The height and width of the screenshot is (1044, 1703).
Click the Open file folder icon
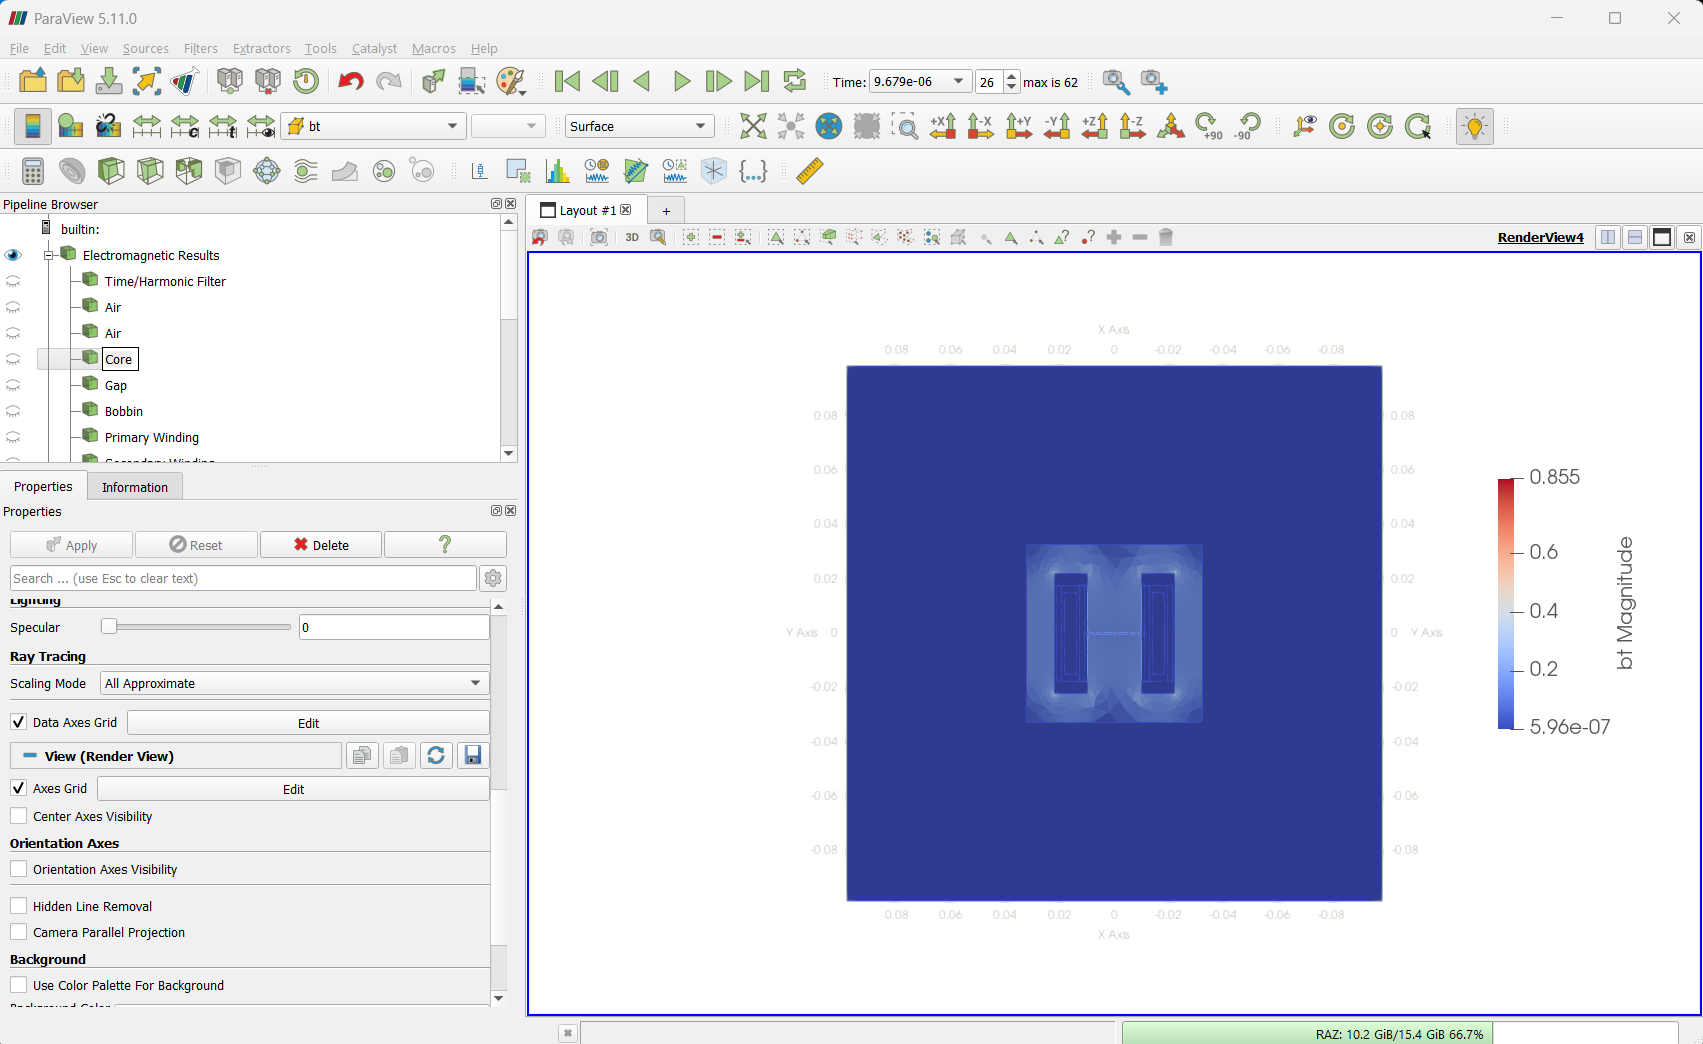tap(33, 81)
